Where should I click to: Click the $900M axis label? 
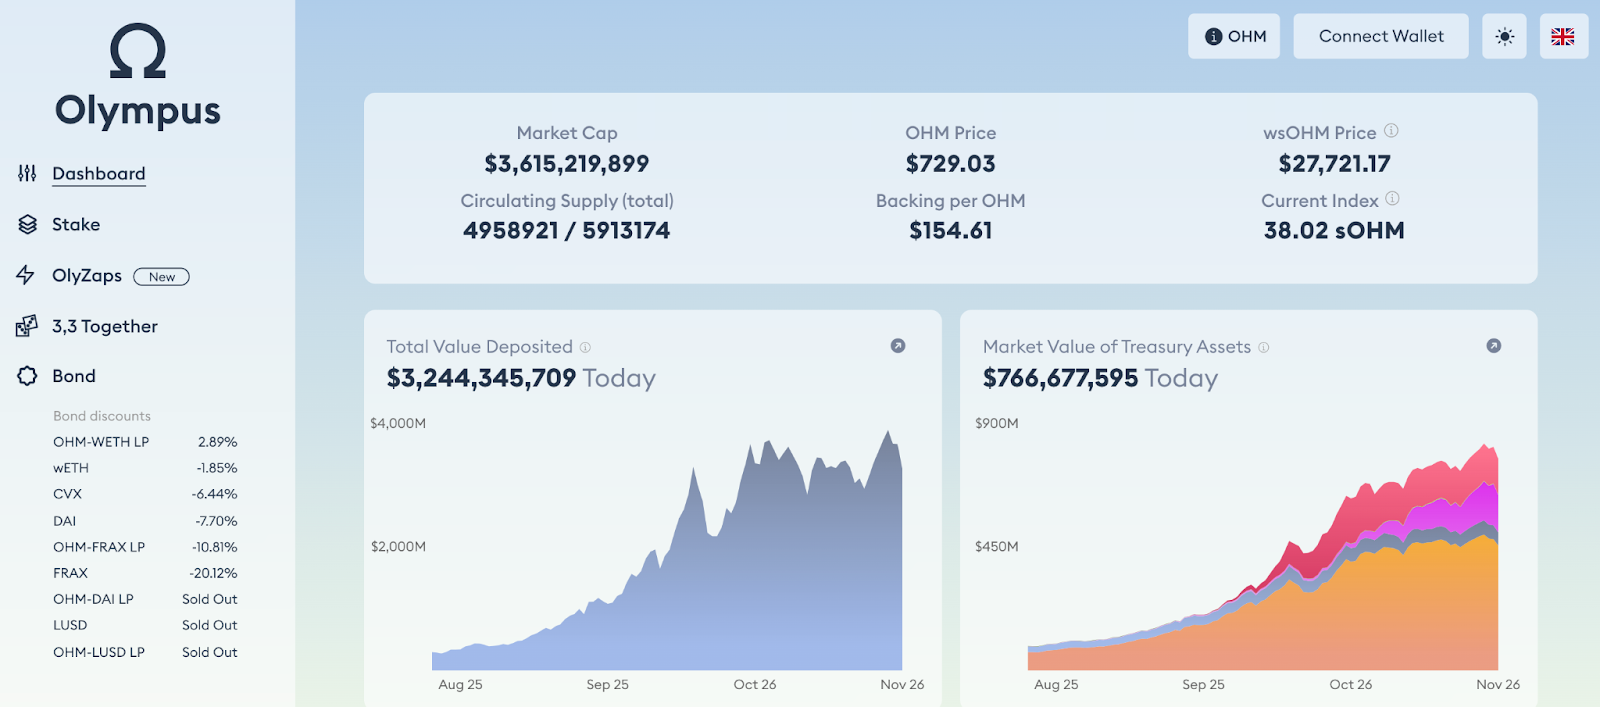[997, 423]
